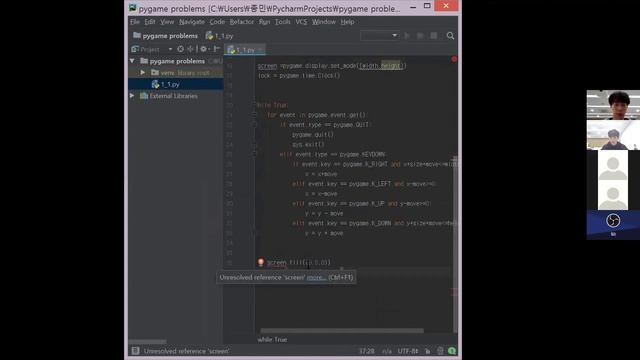Click the scroll-from-source target icon in Project panel
640x360 pixels.
[180, 49]
